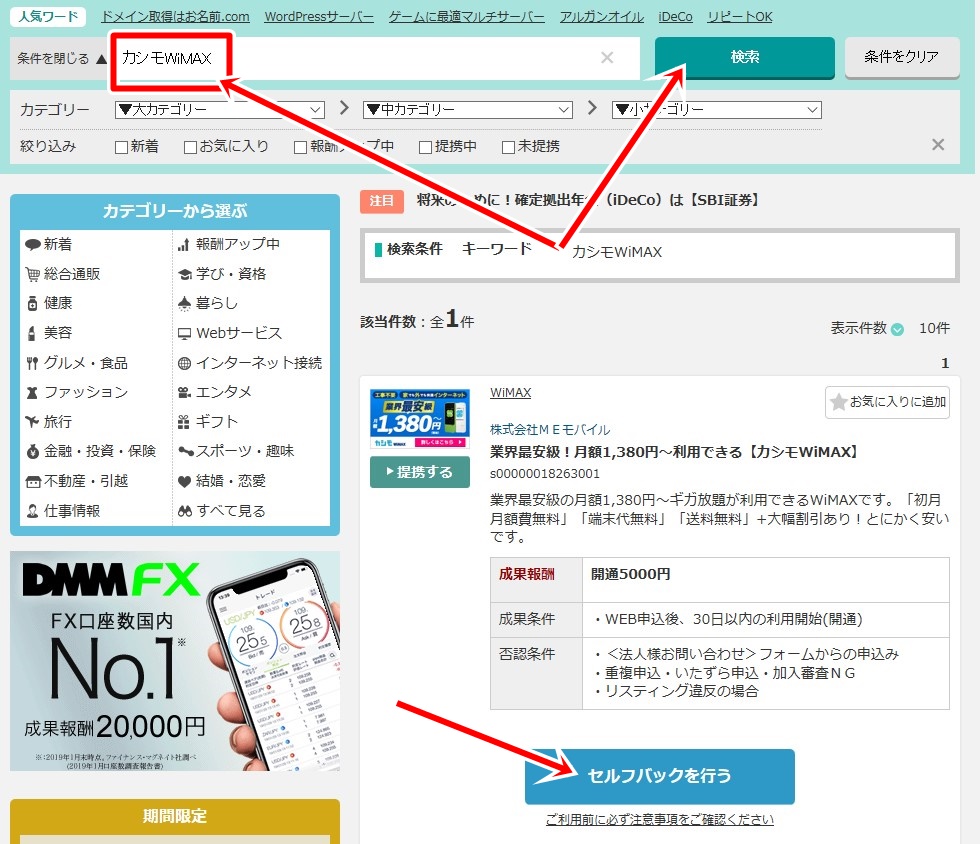The height and width of the screenshot is (844, 980).
Task: Click the 報酬アップ中 bar chart icon
Action: point(184,244)
